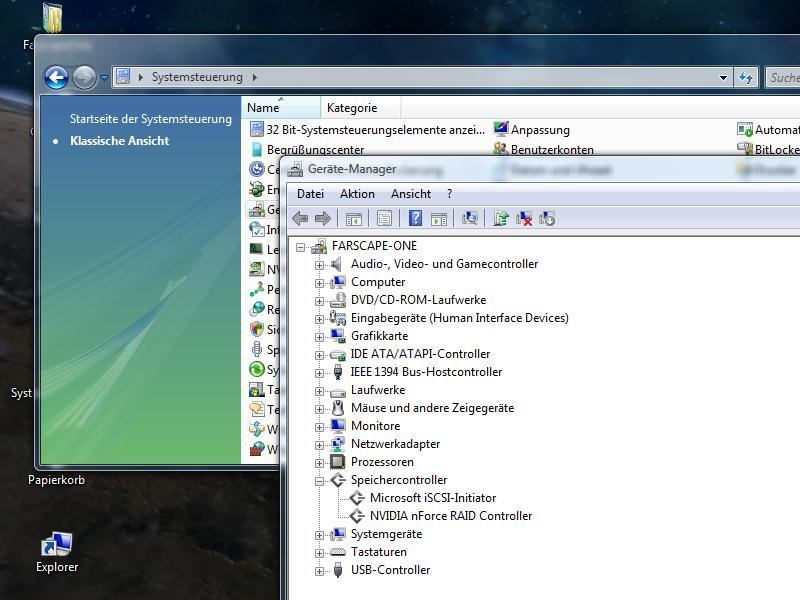Sort by the Kategorie column header
Screen dimensions: 800x600
pos(361,108)
